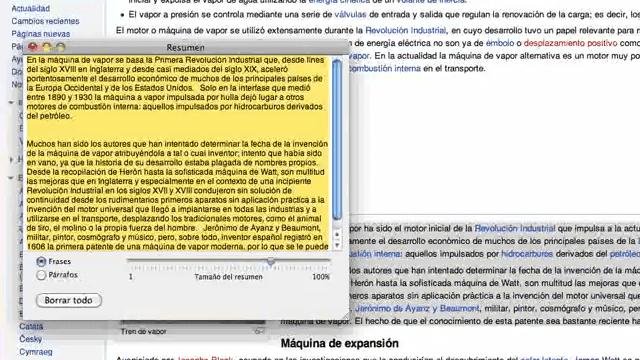Click the 100% label of the summary slider
The width and height of the screenshot is (640, 360).
click(x=321, y=277)
